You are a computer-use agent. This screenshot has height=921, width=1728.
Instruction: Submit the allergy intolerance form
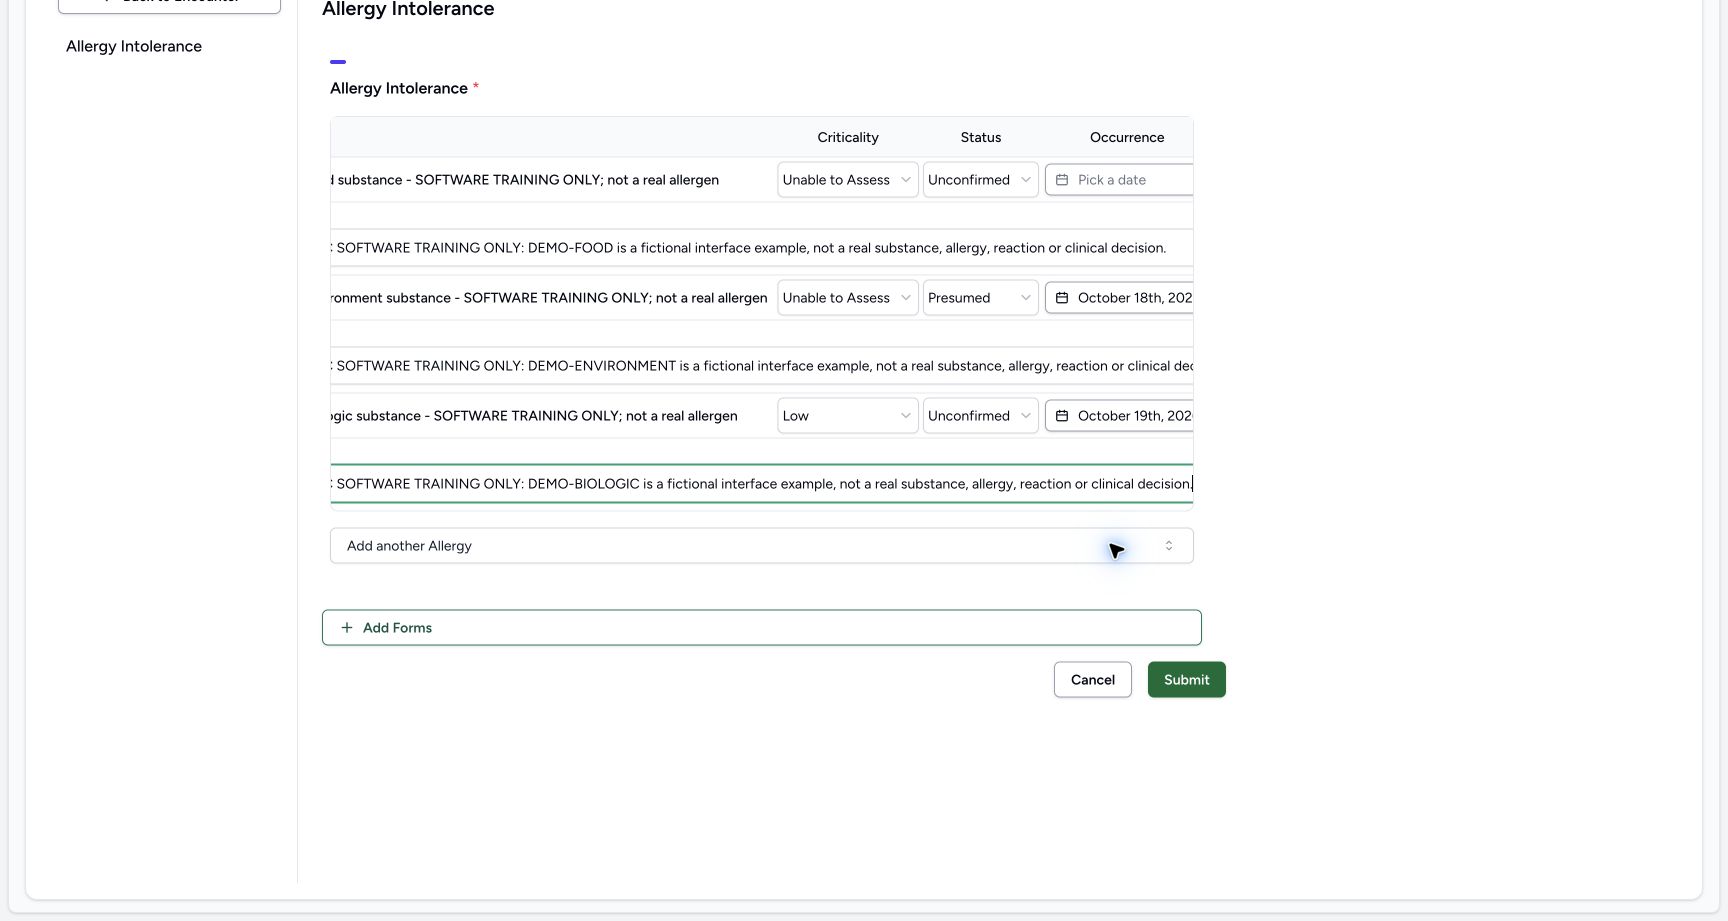pos(1187,680)
